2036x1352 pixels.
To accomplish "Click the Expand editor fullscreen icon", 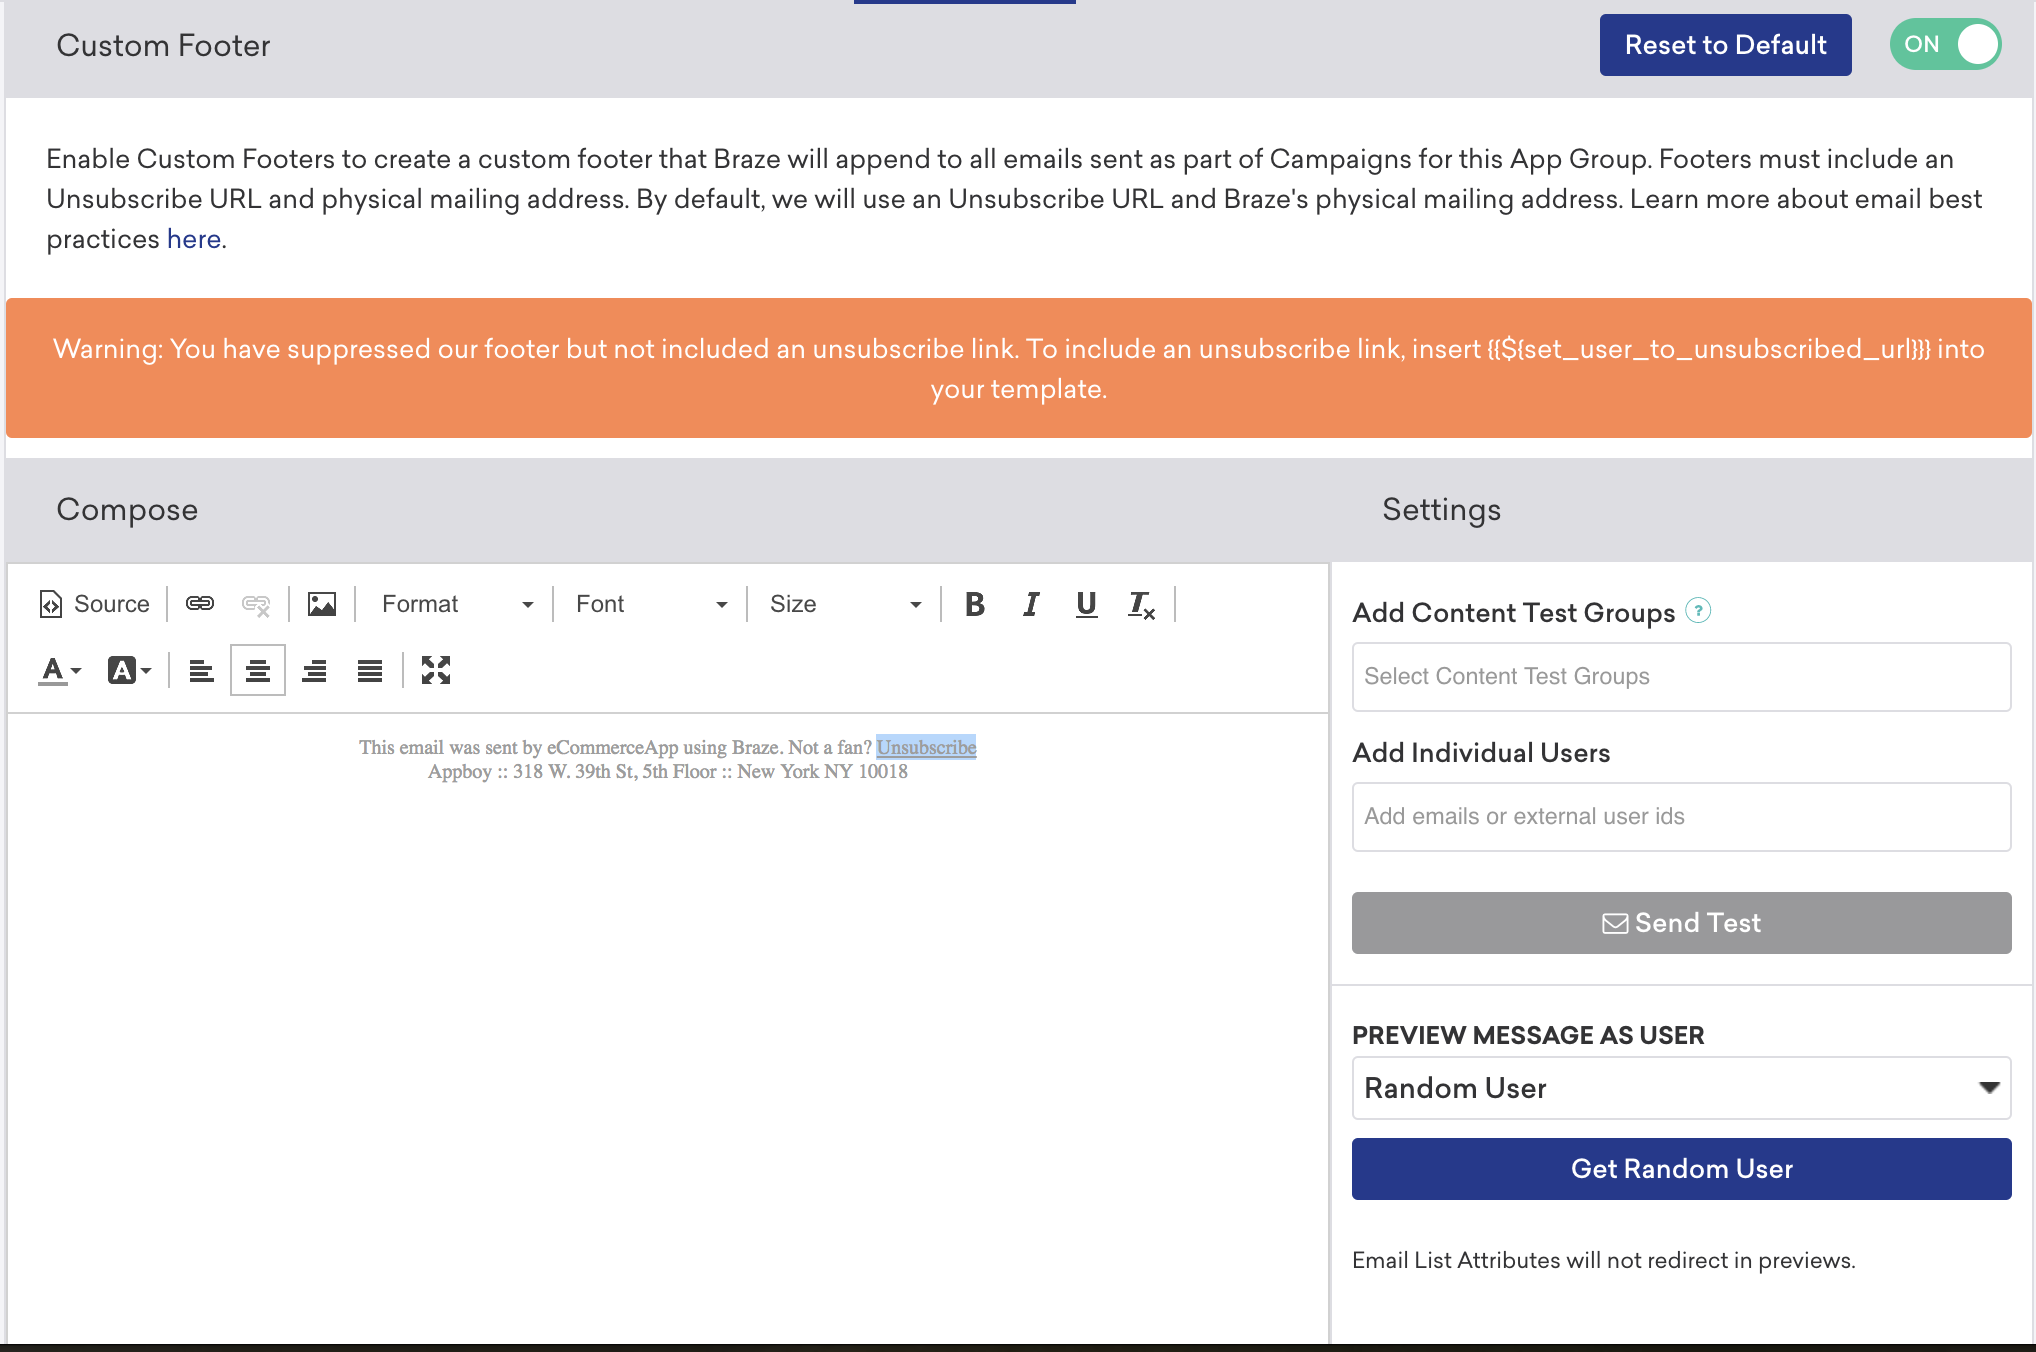I will (x=436, y=668).
